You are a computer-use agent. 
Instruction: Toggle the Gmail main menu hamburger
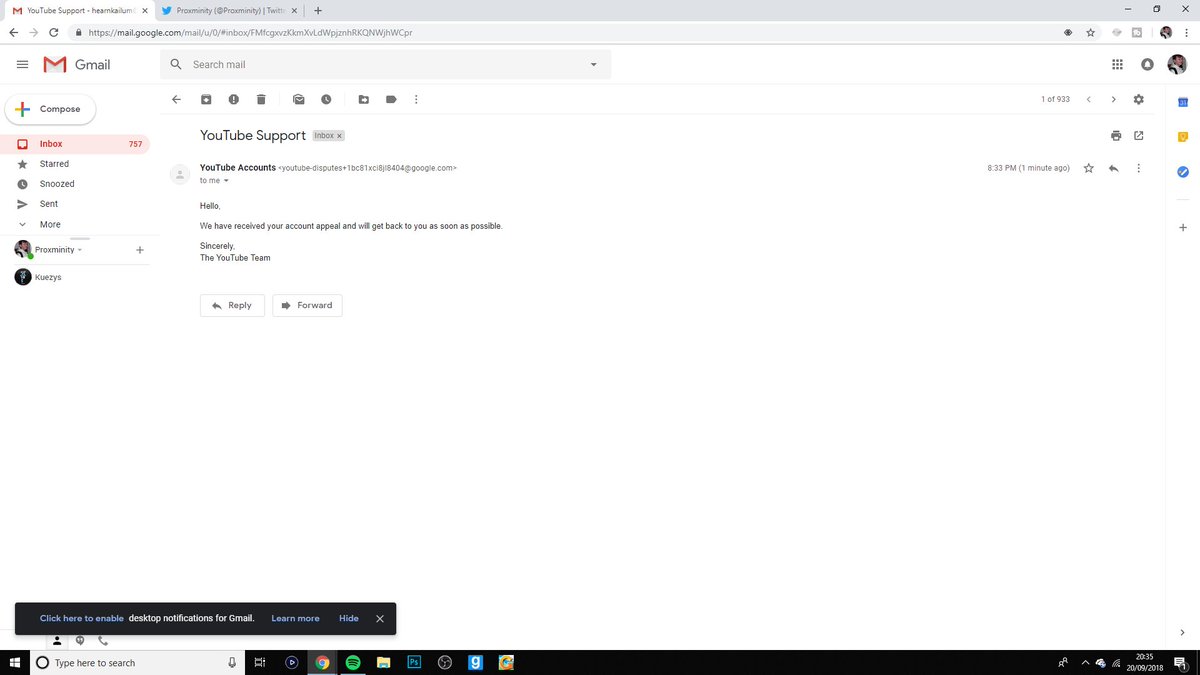[22, 64]
